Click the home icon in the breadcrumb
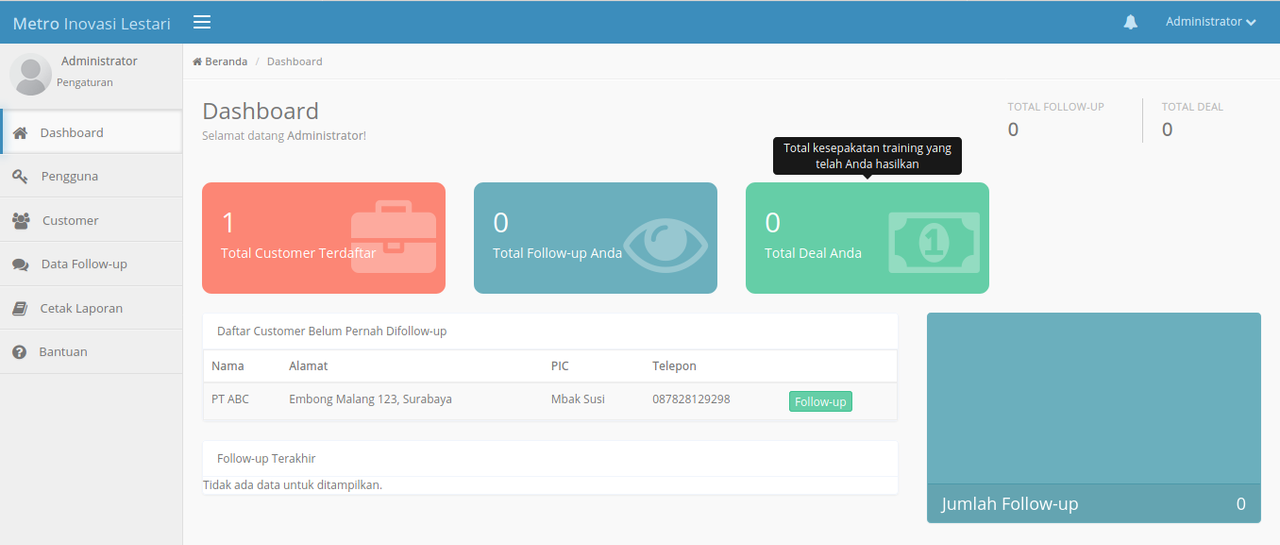Viewport: 1280px width, 545px height. (x=197, y=61)
